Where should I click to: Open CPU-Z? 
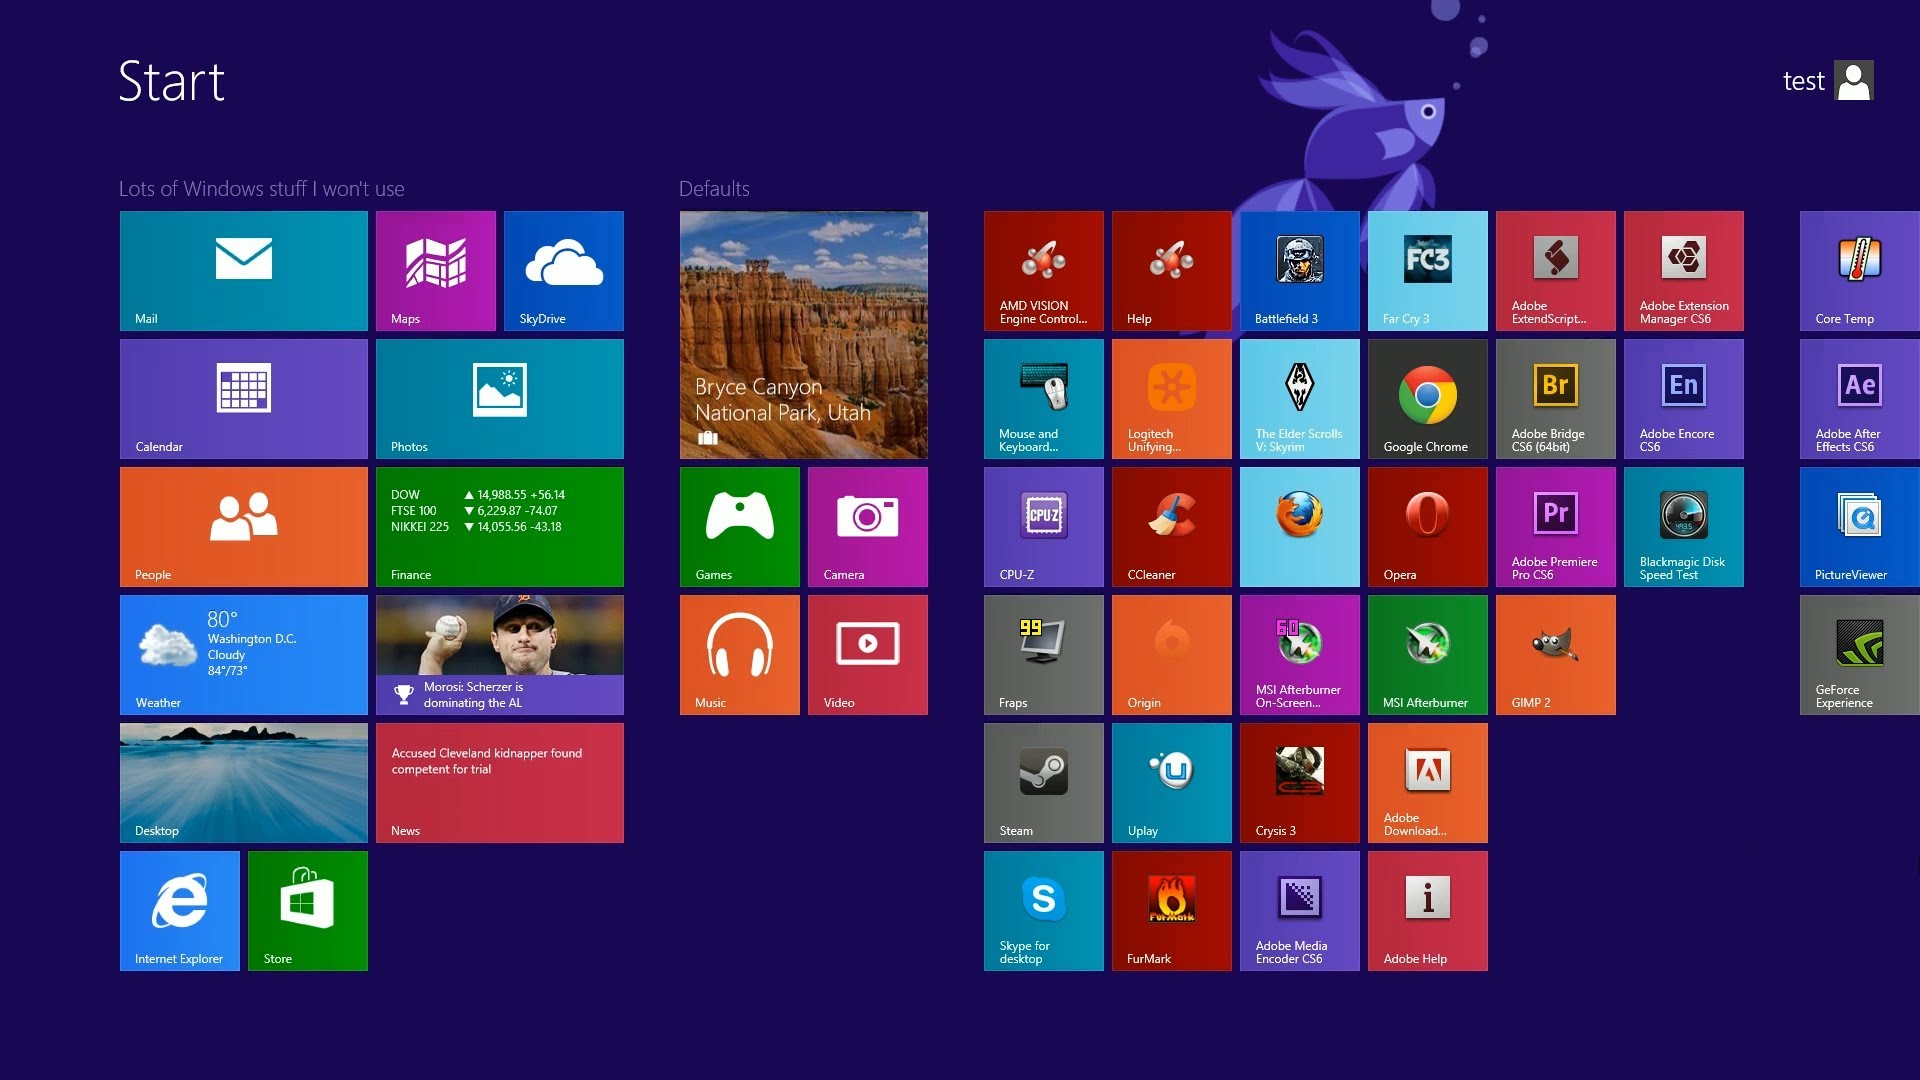click(1044, 526)
